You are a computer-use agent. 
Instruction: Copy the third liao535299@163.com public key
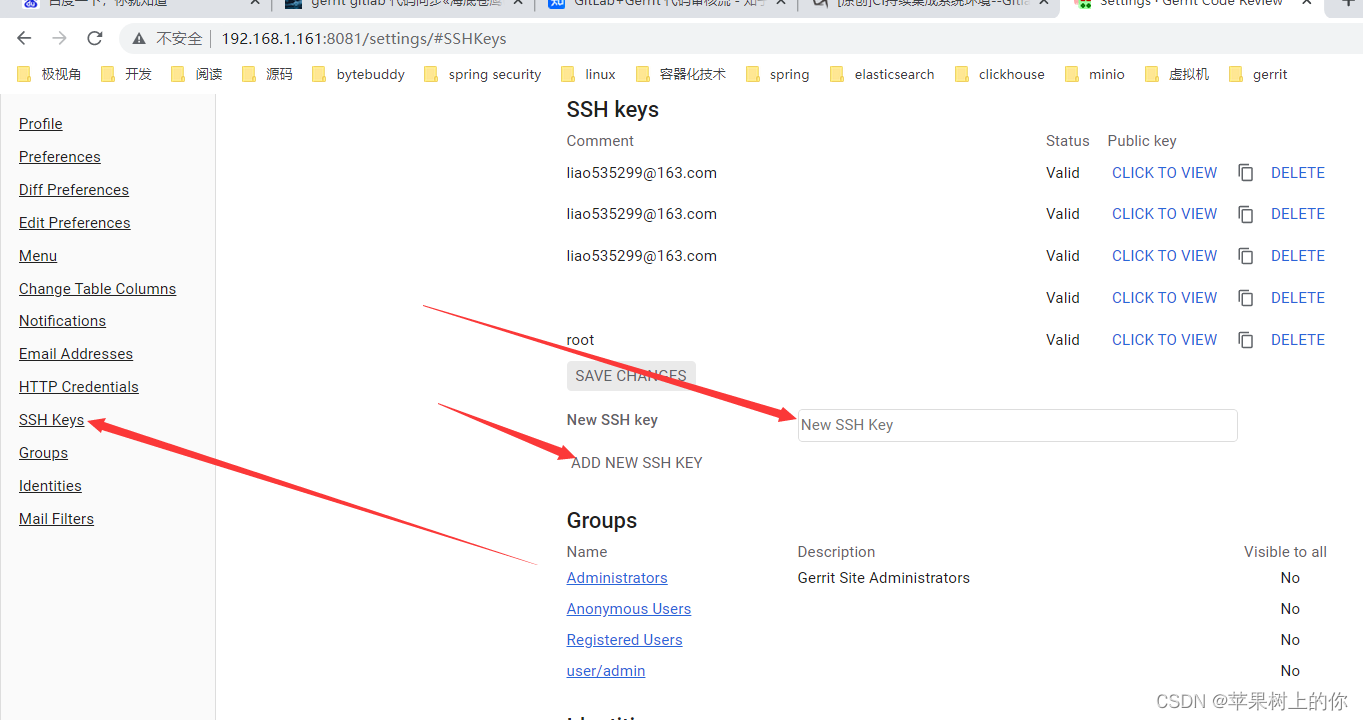1246,256
